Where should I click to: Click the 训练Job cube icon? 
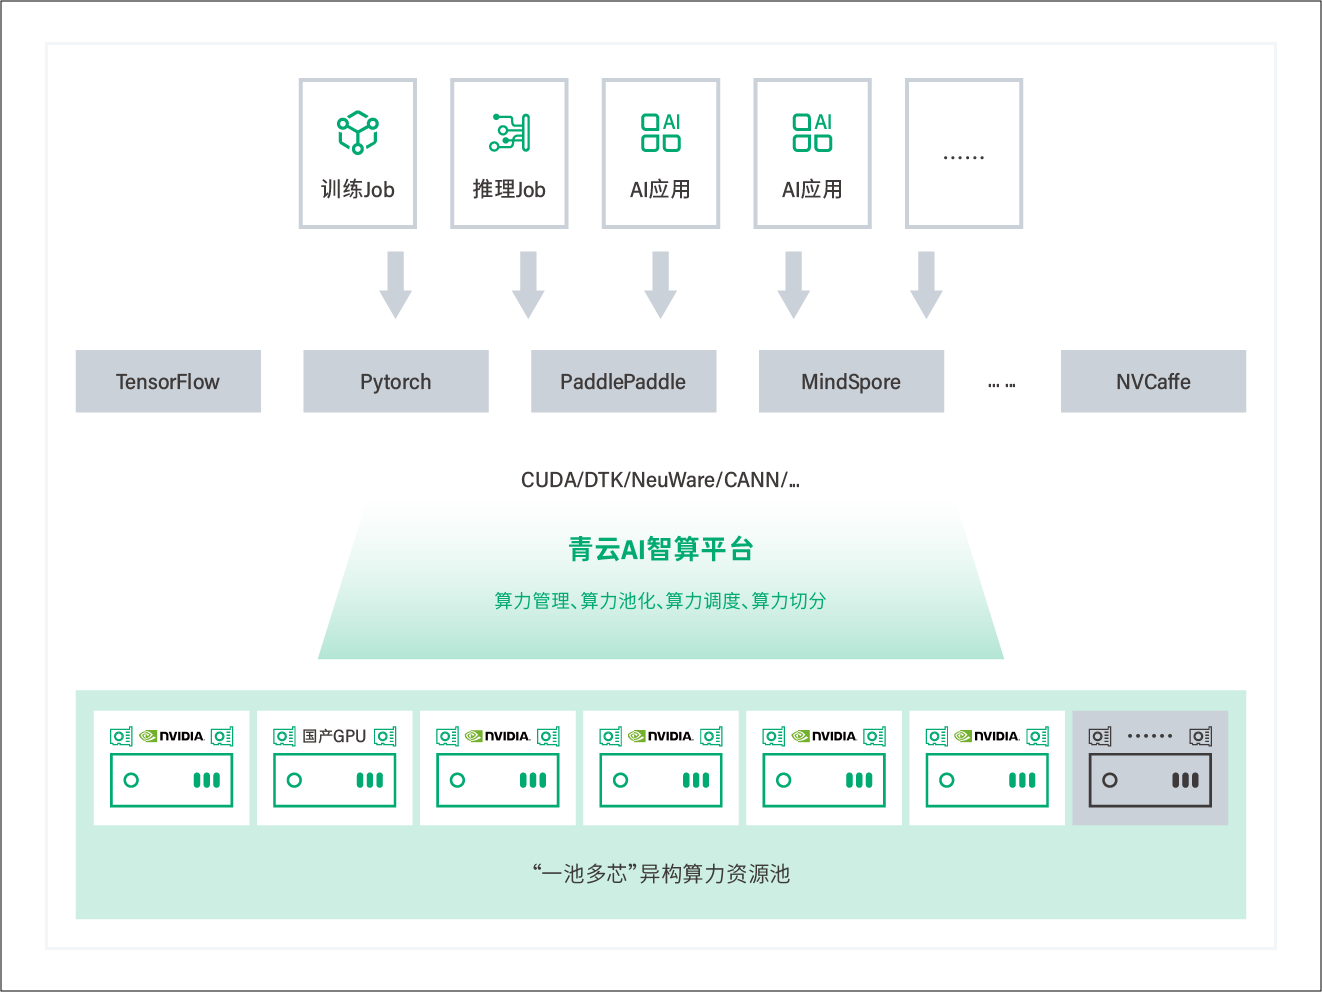click(x=357, y=132)
